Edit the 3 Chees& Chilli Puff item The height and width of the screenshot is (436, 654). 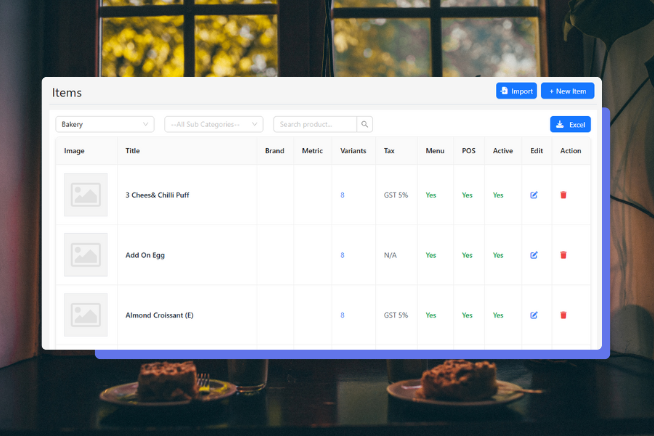coord(534,195)
